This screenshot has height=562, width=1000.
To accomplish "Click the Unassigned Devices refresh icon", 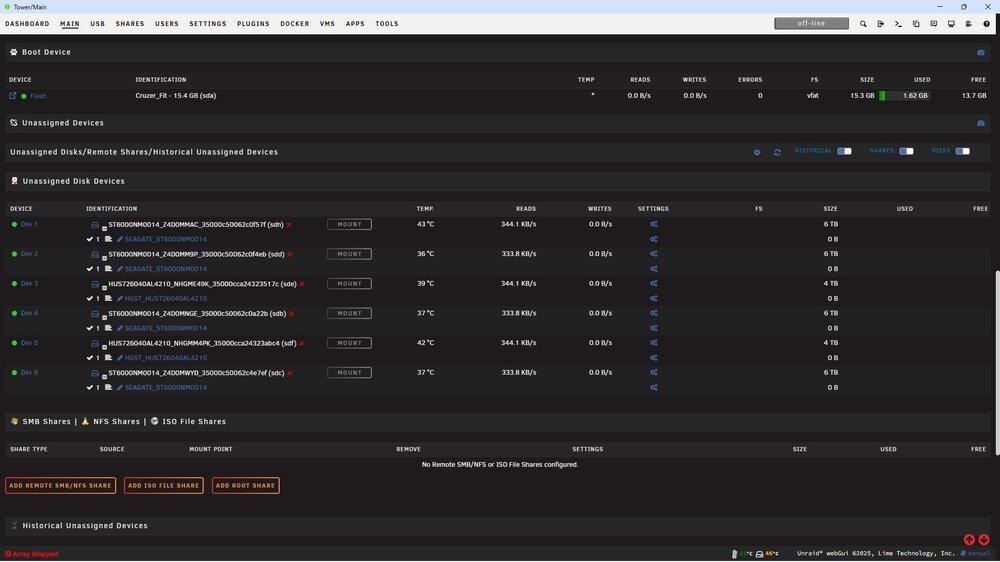I will click(777, 152).
